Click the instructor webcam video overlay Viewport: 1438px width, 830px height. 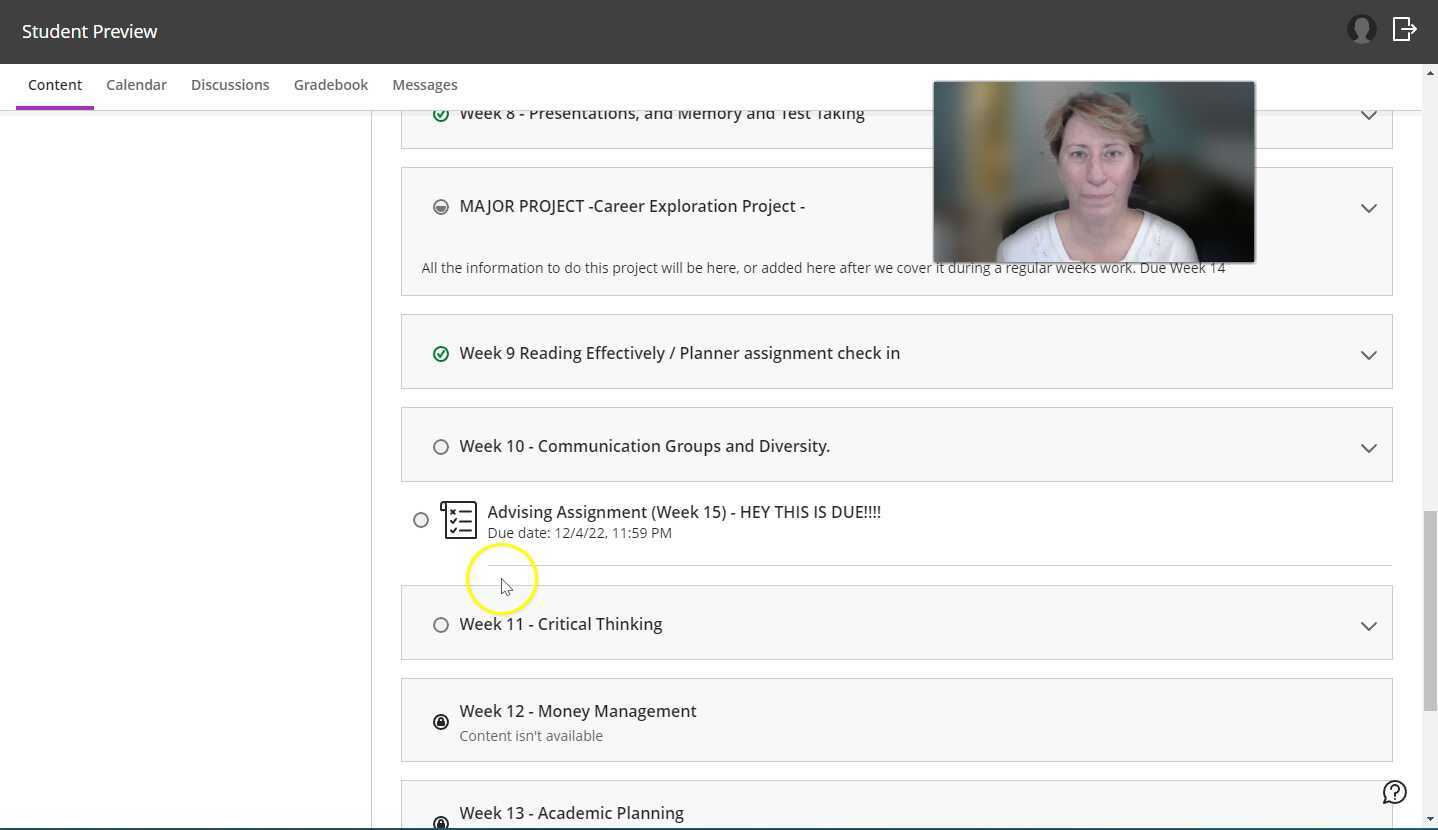click(x=1093, y=172)
